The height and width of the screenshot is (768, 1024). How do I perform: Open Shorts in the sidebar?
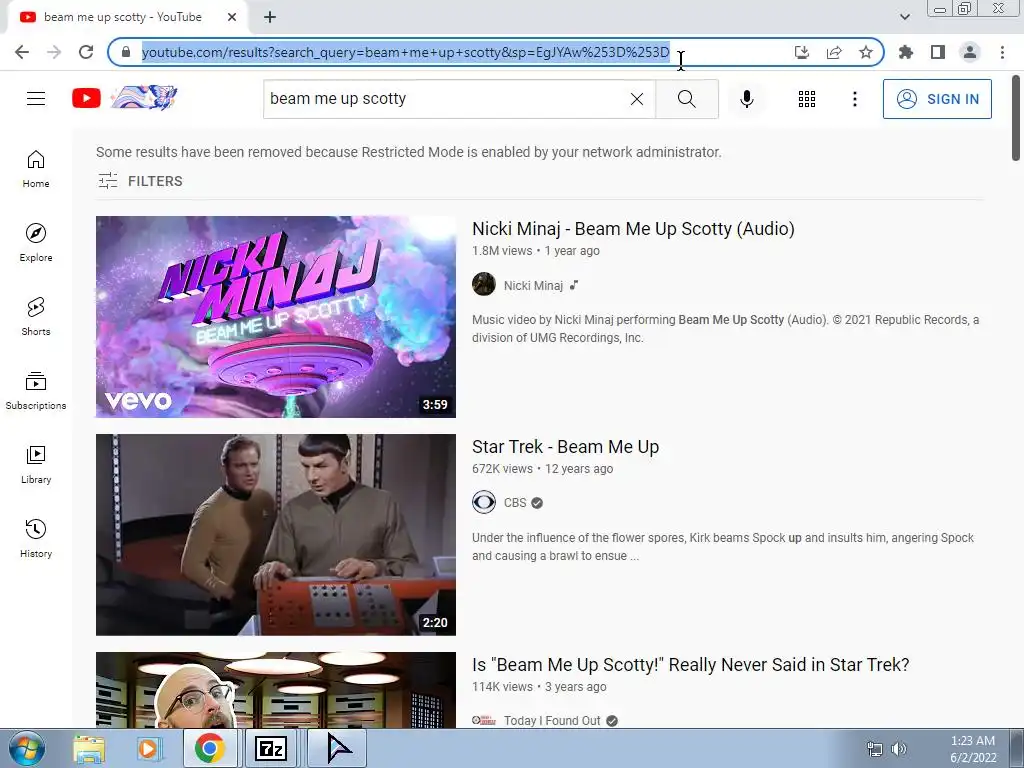(36, 317)
